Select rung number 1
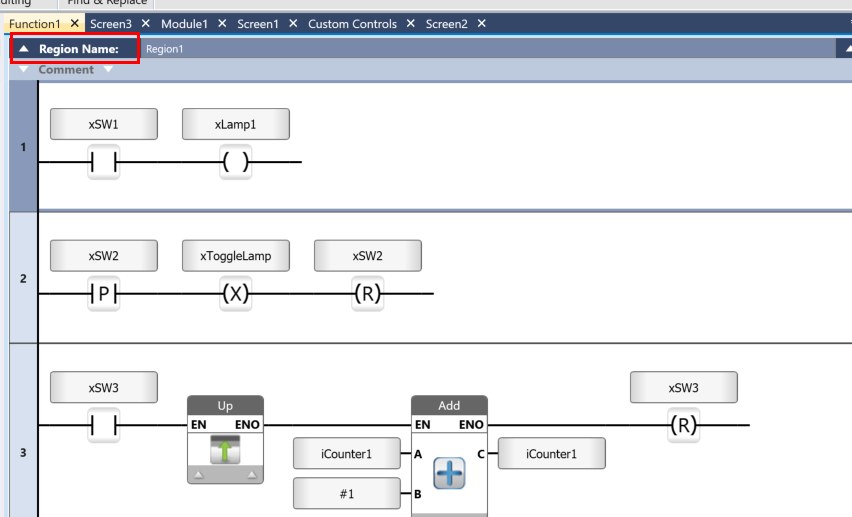This screenshot has height=517, width=852. (x=23, y=147)
